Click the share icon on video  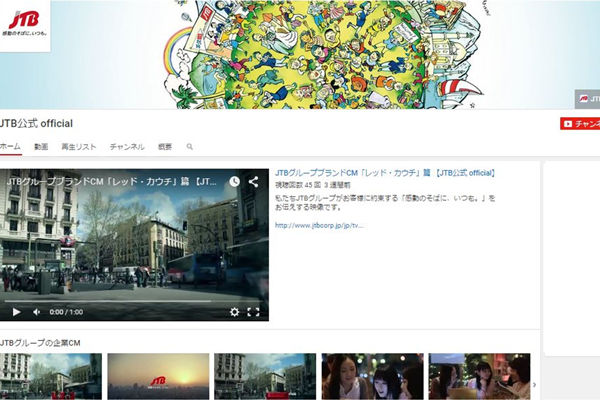[253, 181]
